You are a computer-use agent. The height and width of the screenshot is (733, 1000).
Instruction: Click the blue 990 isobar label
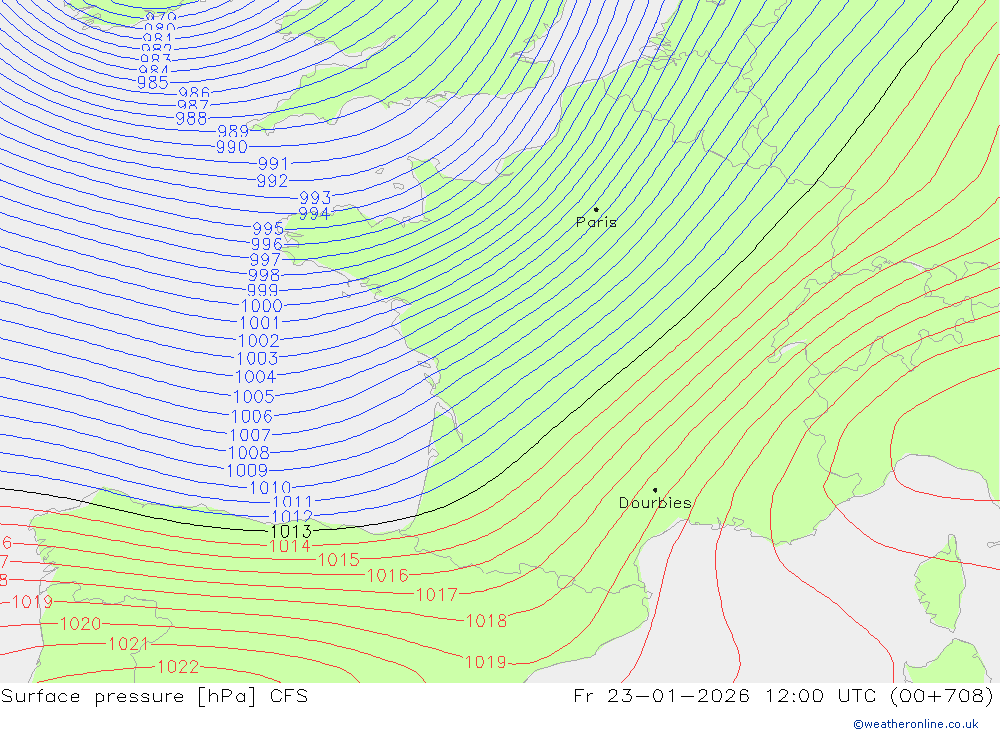click(x=232, y=147)
